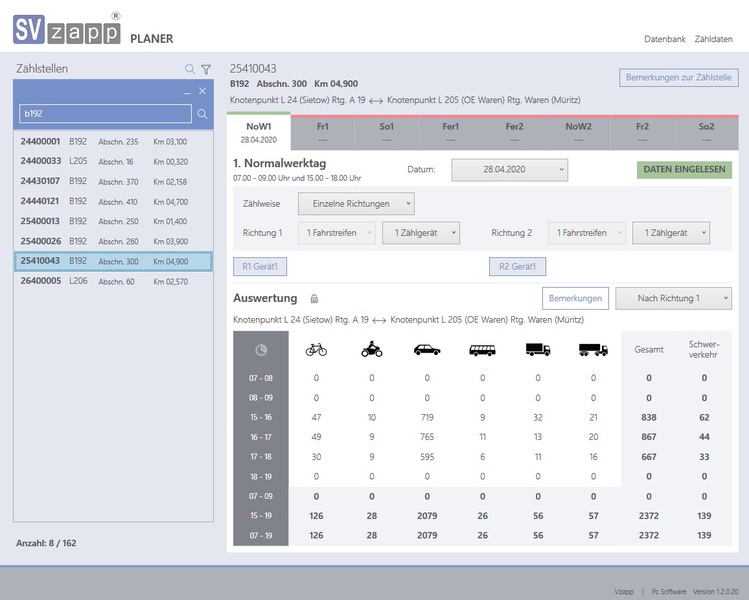
Task: Click the motorcycle column icon
Action: pyautogui.click(x=372, y=350)
